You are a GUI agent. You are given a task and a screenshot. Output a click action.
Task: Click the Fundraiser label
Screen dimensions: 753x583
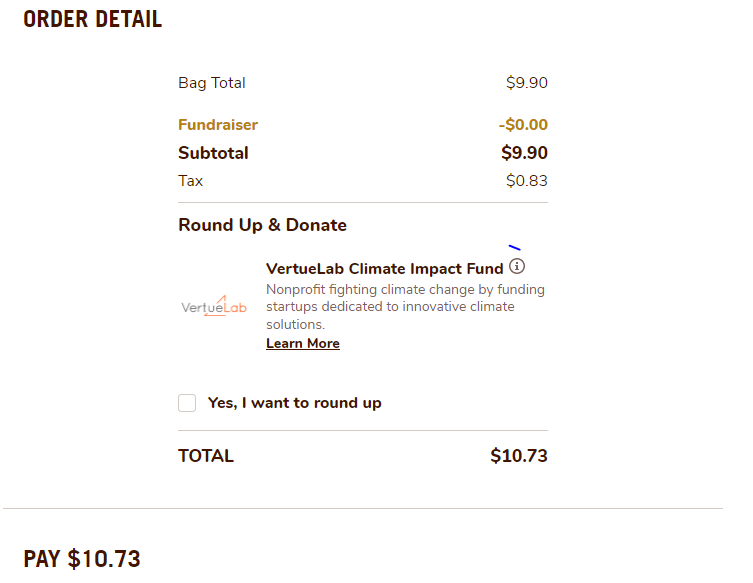click(x=217, y=125)
